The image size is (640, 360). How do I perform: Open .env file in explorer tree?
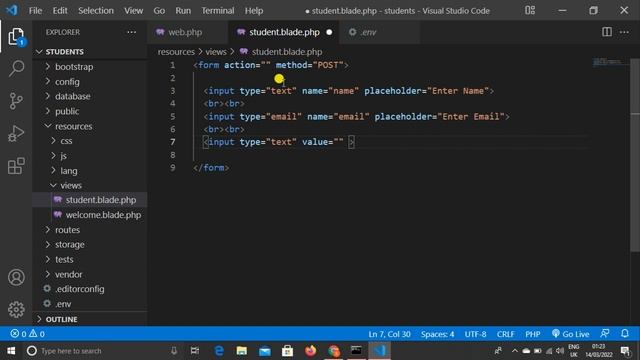pos(63,304)
